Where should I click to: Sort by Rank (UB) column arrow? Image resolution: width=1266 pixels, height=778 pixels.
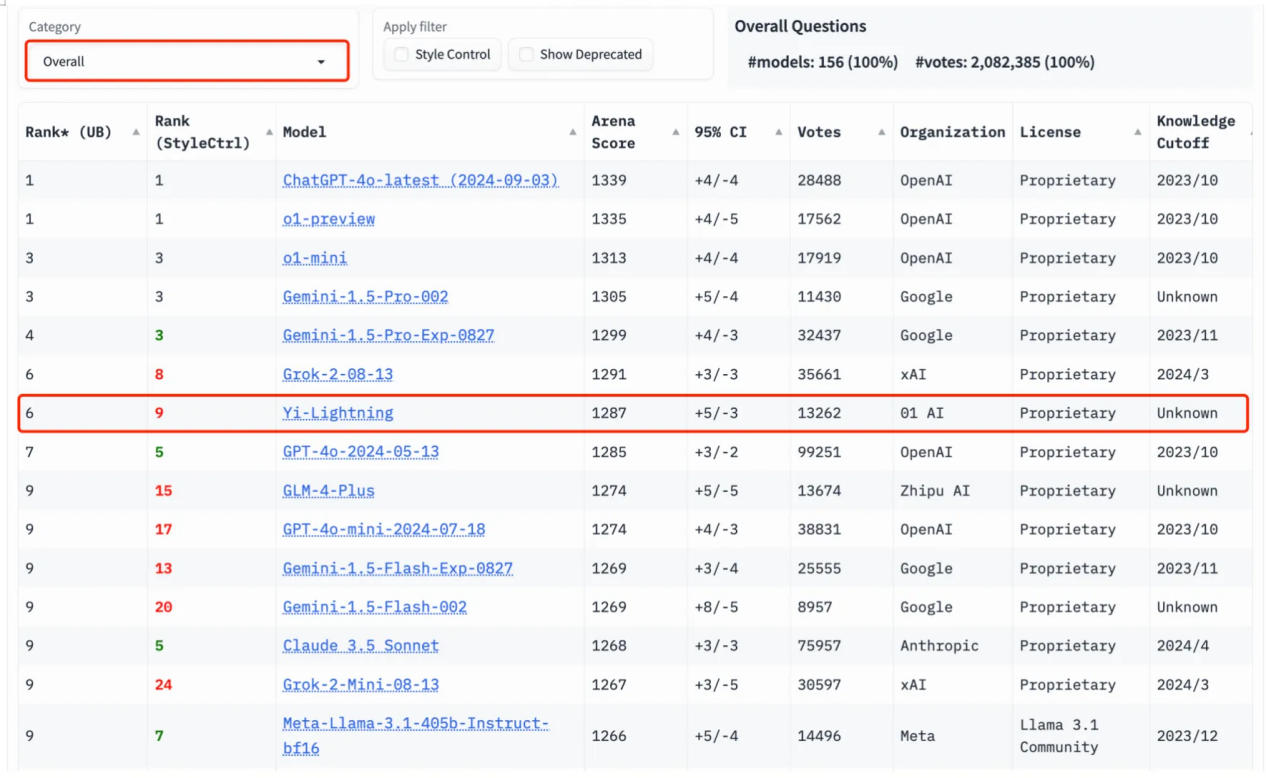(x=136, y=132)
